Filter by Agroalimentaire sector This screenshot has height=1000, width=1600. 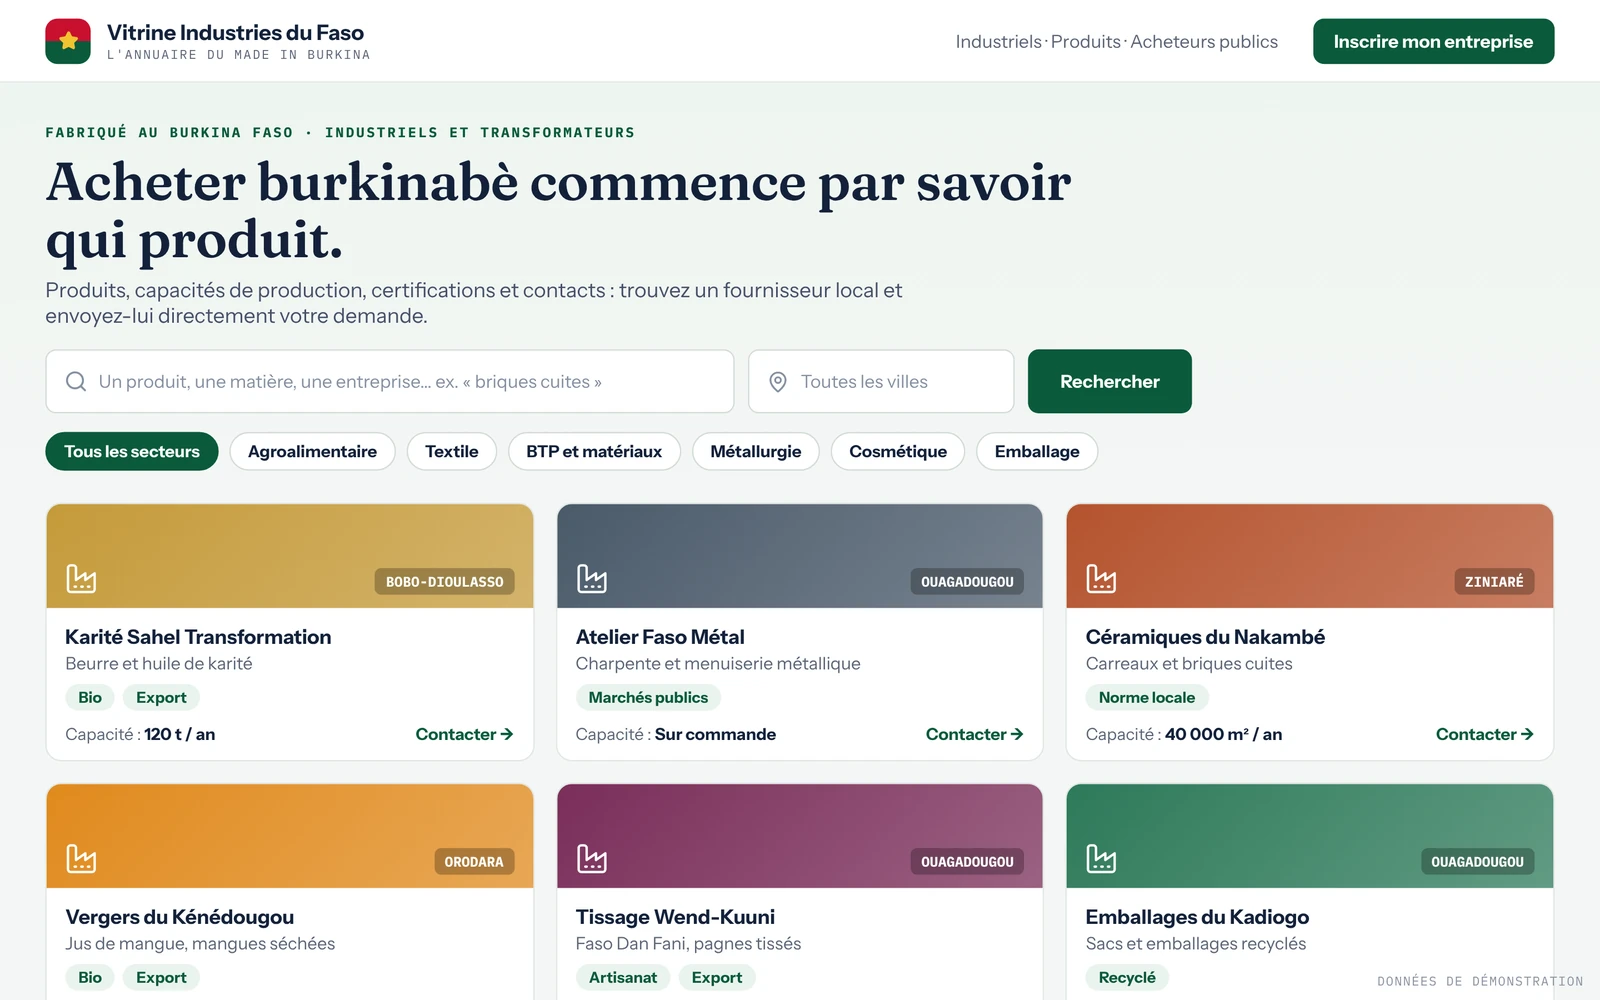(x=312, y=451)
